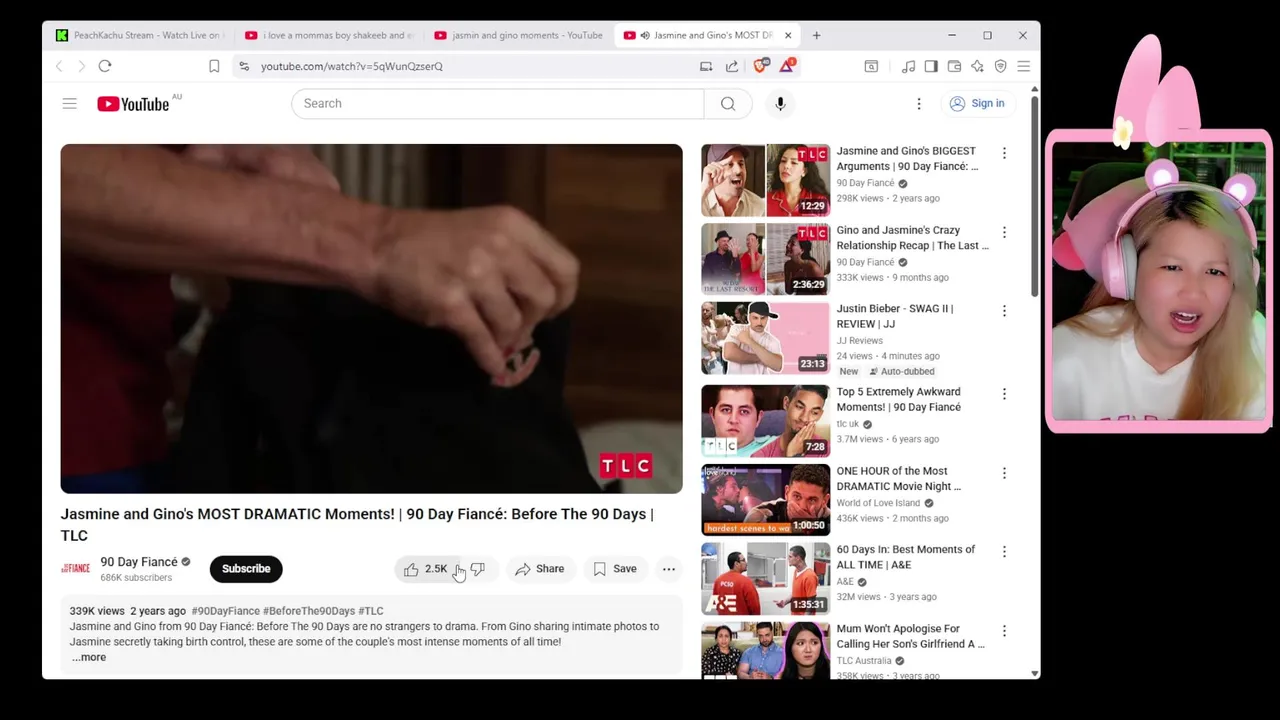
Task: Go forward using the browser forward arrow
Action: click(81, 66)
